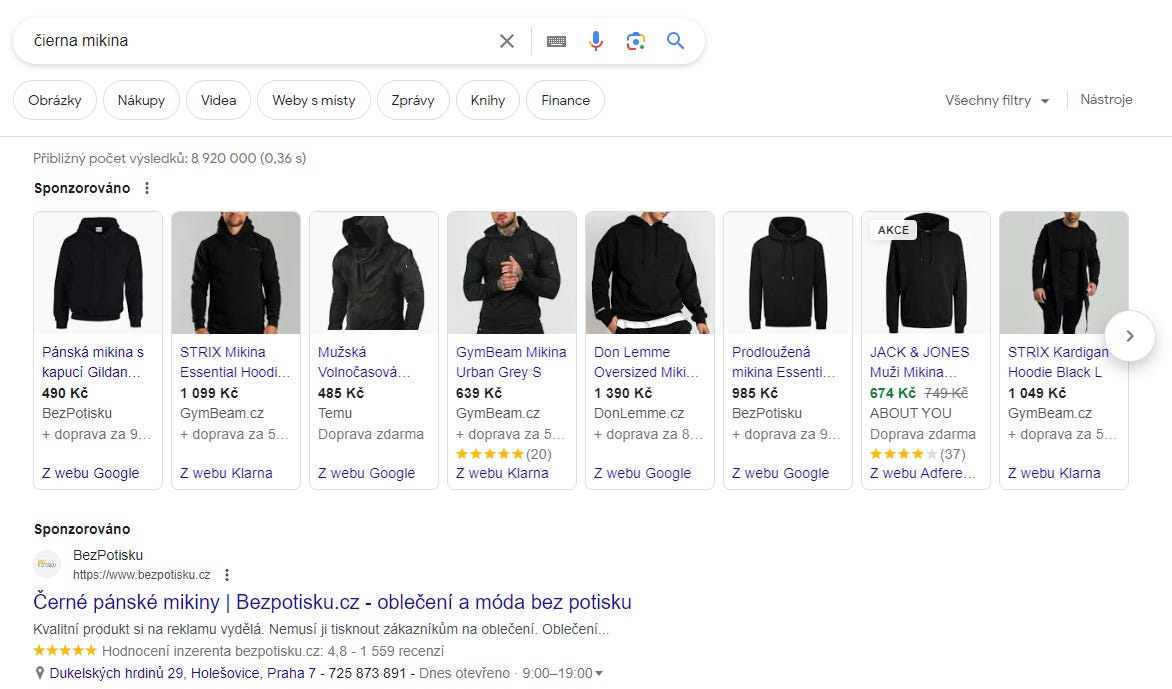Click the 1 390 Kč price on Don Lemme

click(x=623, y=393)
